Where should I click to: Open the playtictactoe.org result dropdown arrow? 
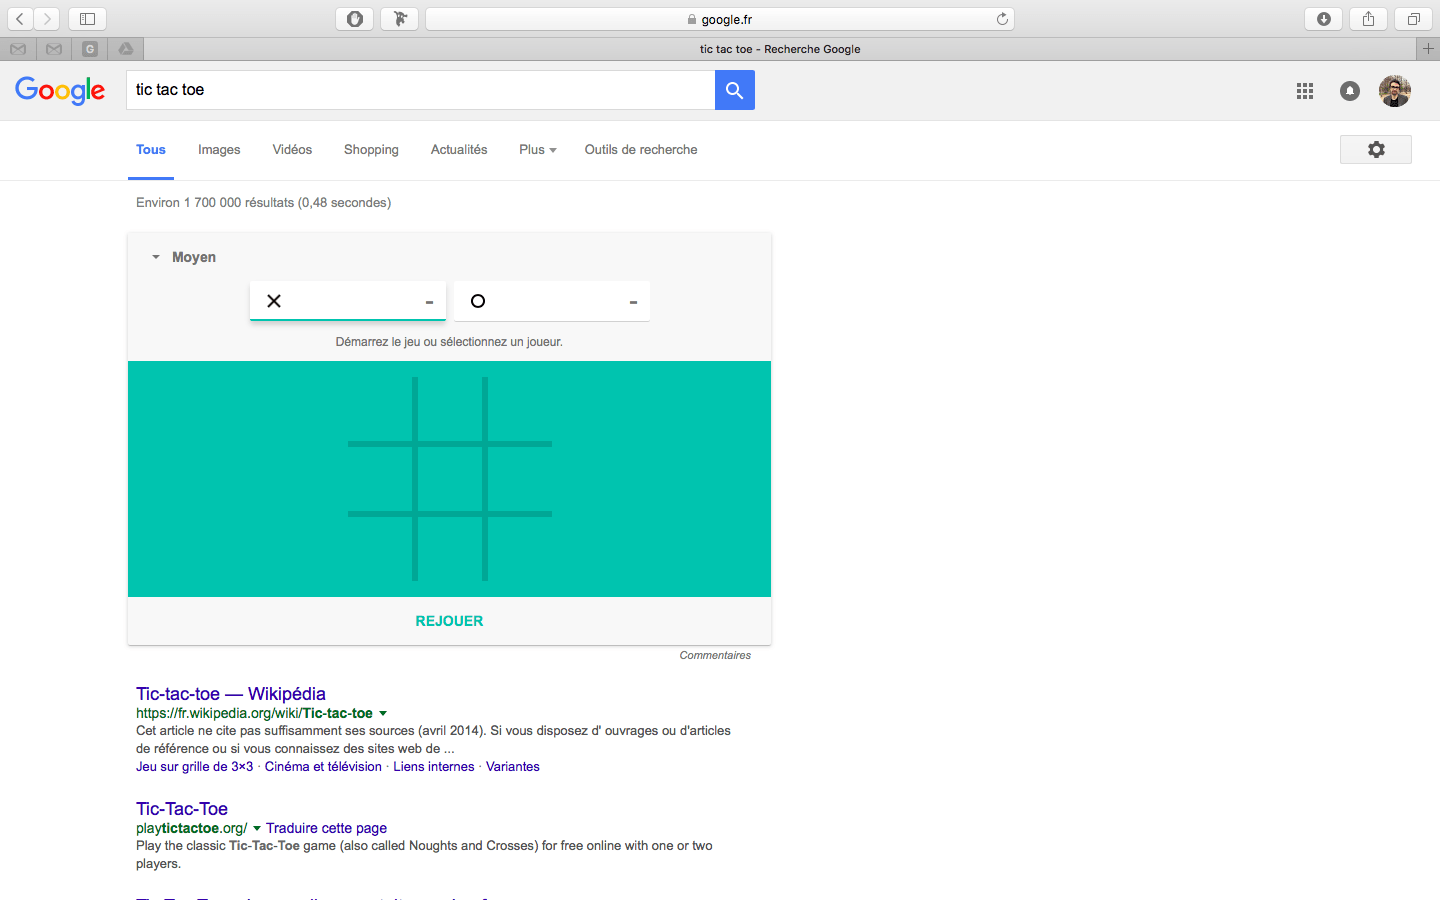[x=257, y=828]
